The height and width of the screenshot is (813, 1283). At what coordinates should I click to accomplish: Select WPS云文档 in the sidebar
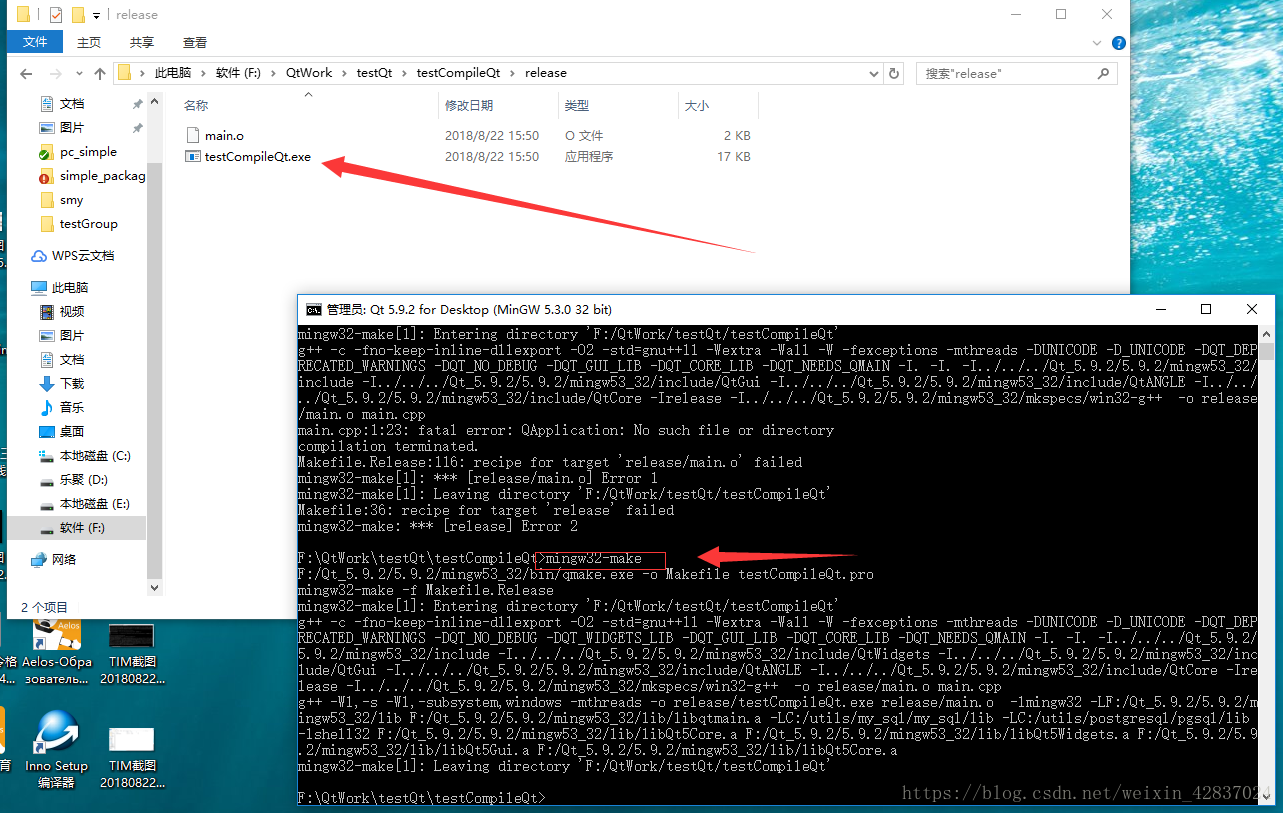pyautogui.click(x=83, y=256)
